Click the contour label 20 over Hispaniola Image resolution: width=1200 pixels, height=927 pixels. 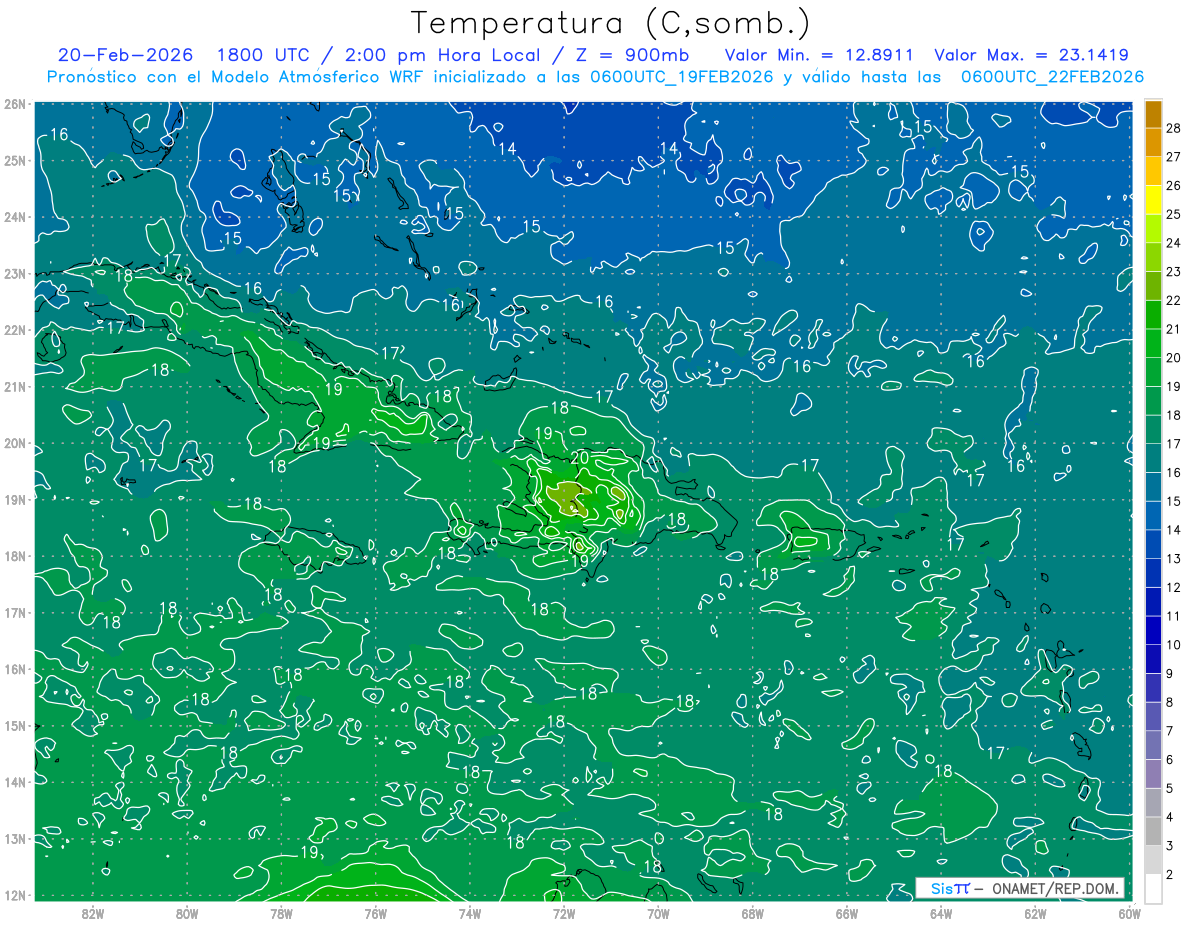click(x=581, y=457)
